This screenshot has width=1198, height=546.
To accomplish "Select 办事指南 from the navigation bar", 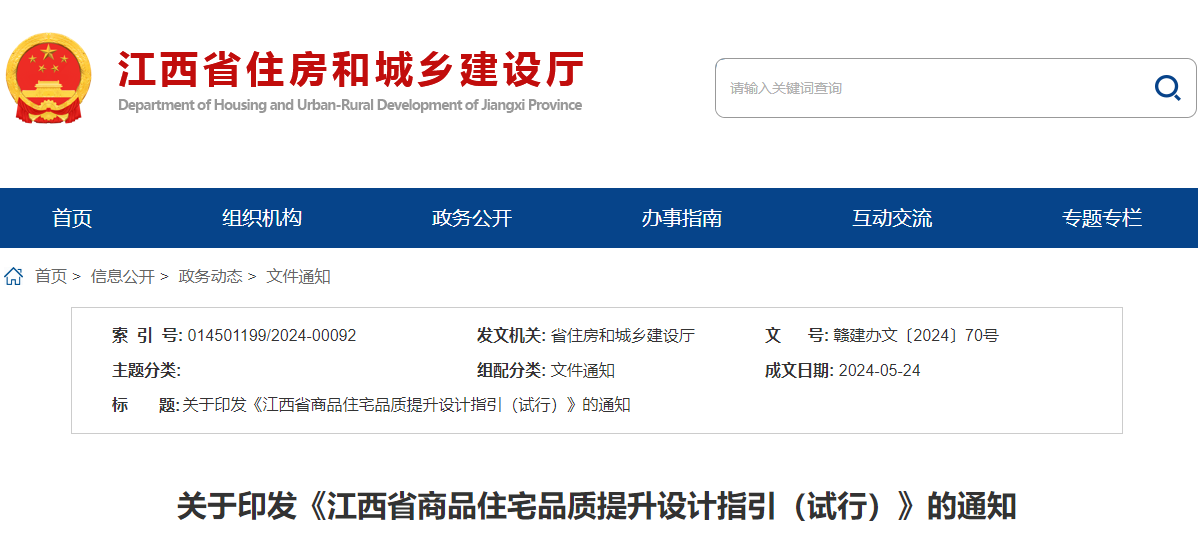I will (682, 218).
